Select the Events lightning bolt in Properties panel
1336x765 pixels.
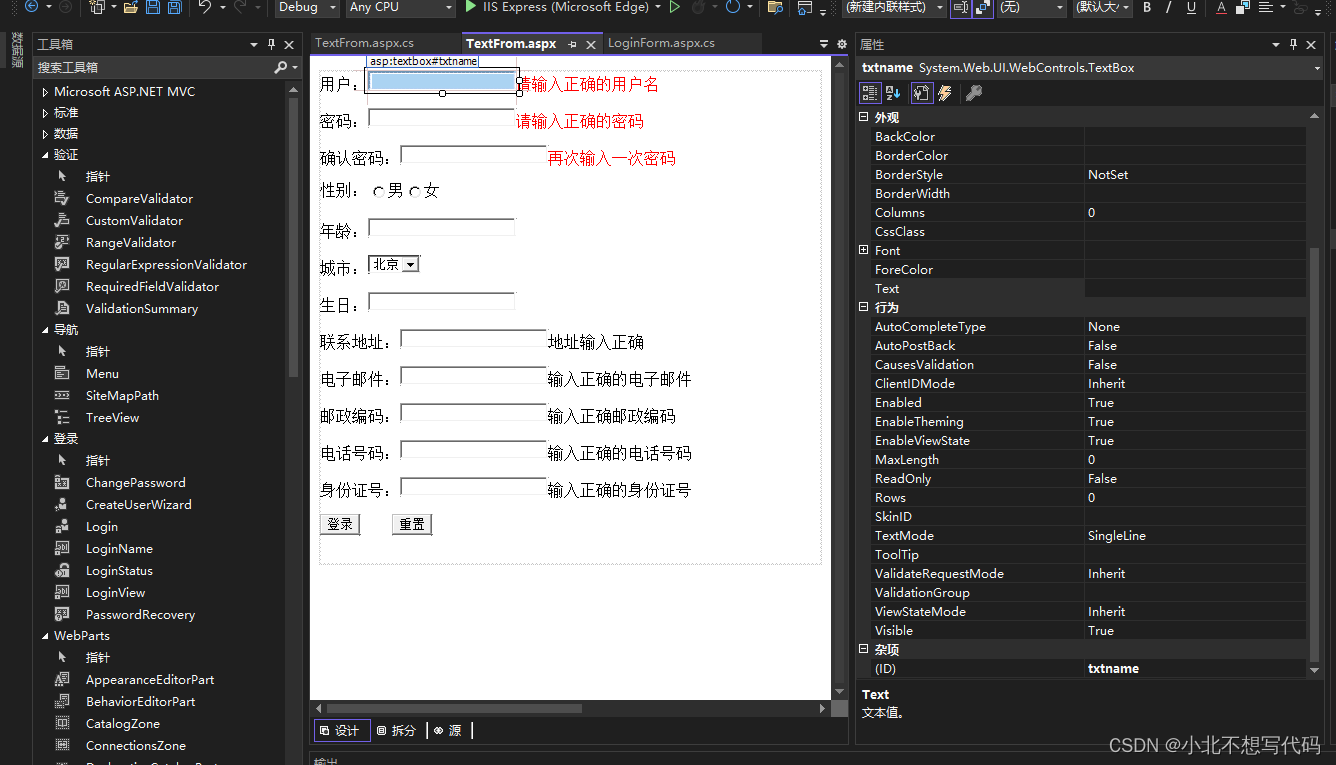[944, 92]
